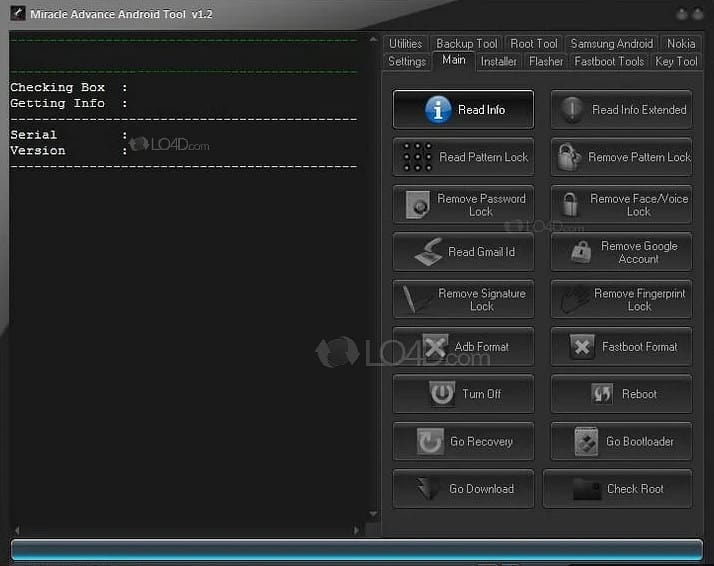Click the Miracle Advance Android Tool title text
714x566 pixels.
coord(121,14)
